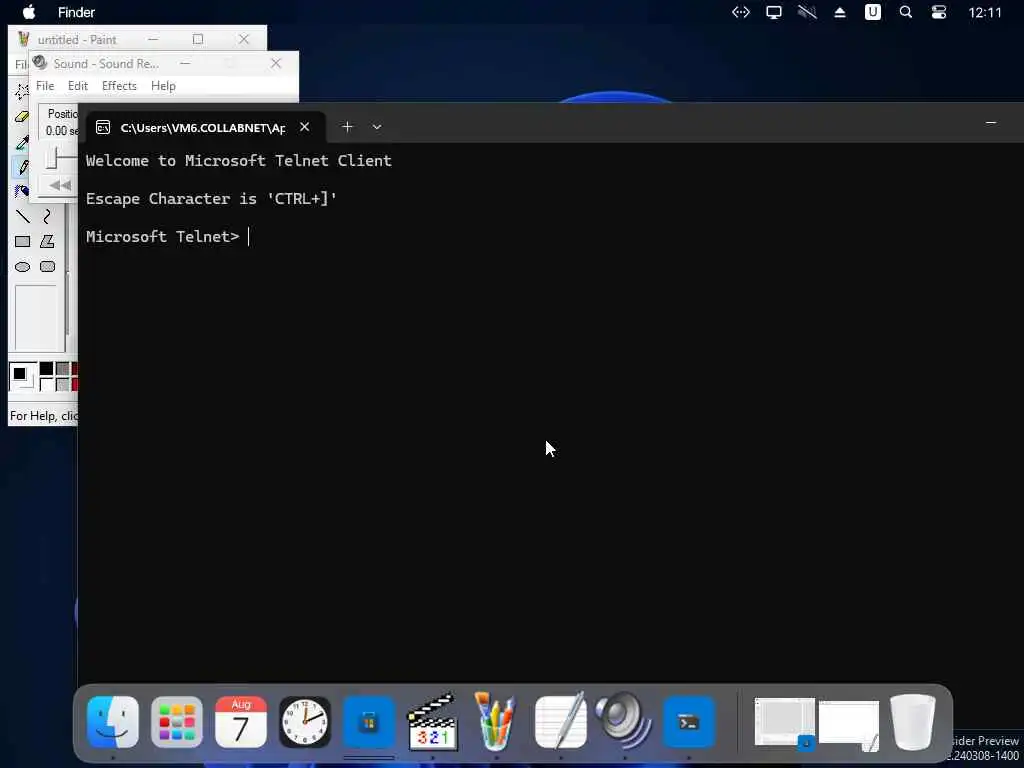Choose the Pick Color eyedropper in Paint
The image size is (1024, 768).
pyautogui.click(x=22, y=142)
